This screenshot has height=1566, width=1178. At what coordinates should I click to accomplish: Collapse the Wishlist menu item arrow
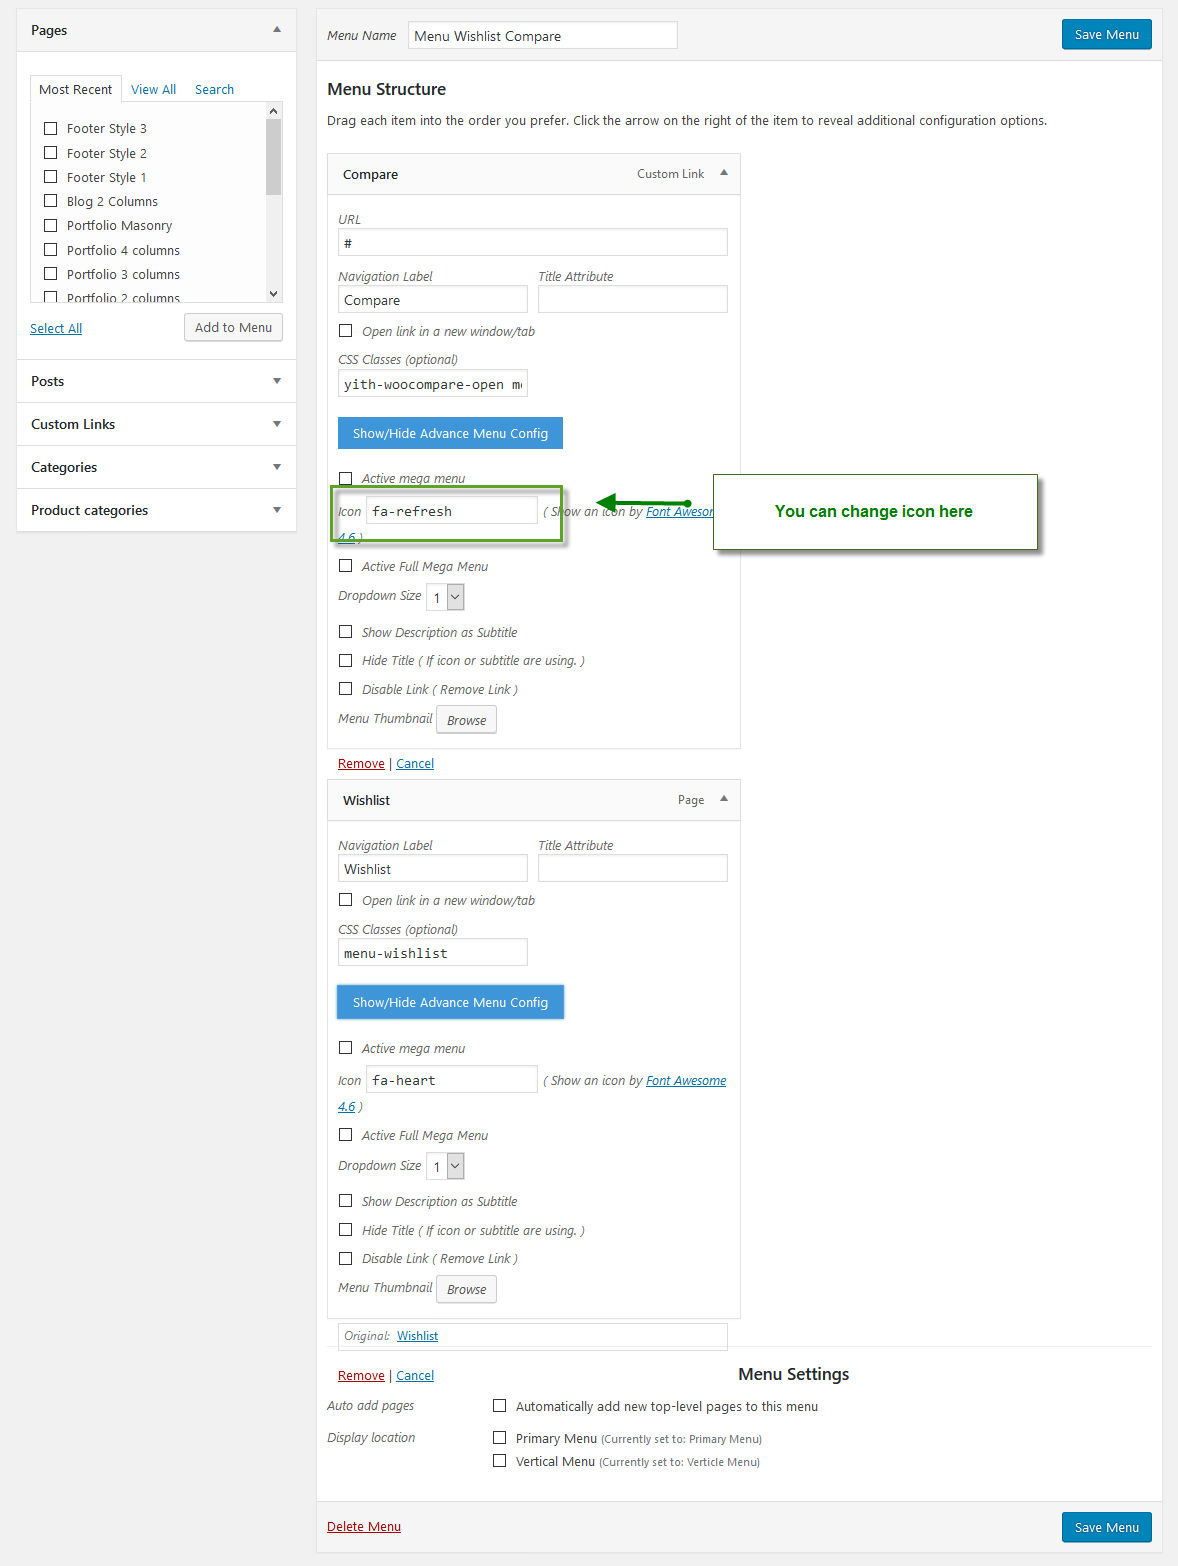pos(724,799)
